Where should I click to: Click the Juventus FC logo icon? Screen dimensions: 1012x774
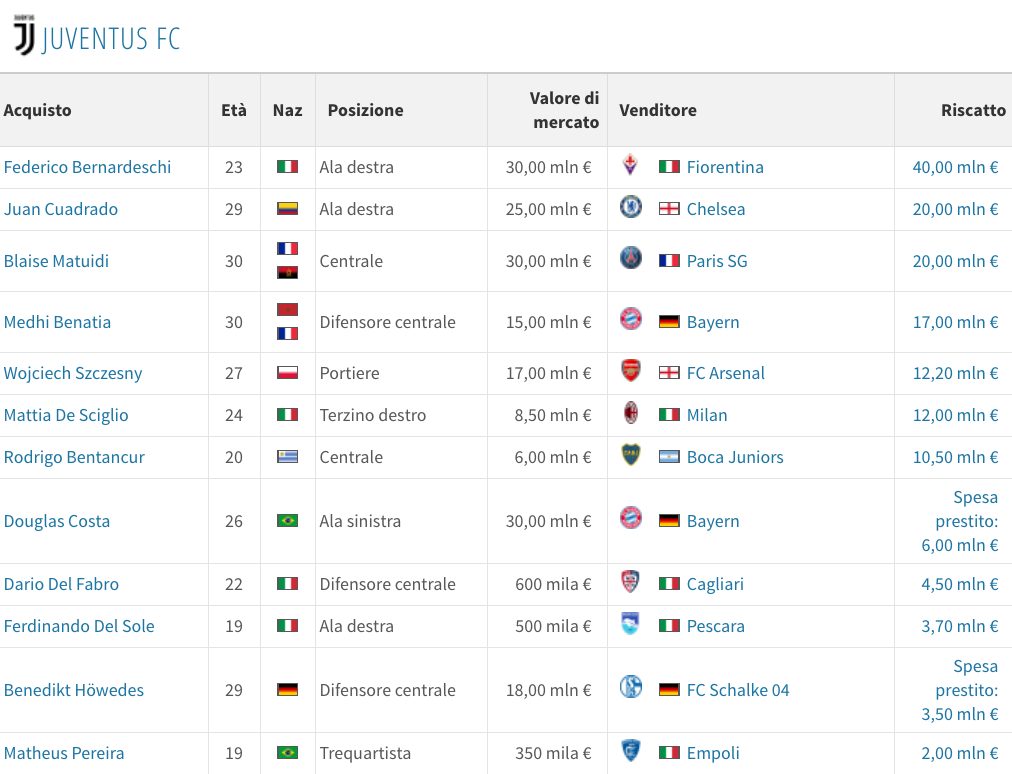(25, 36)
